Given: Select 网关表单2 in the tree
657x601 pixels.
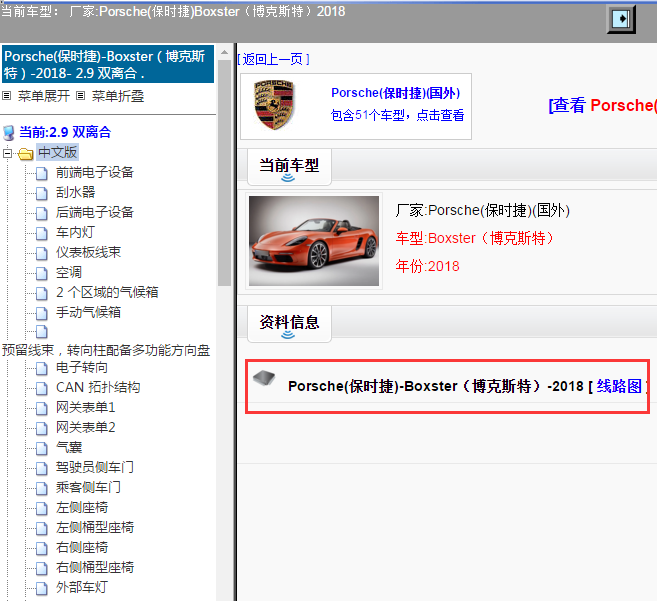Looking at the screenshot, I should point(85,427).
